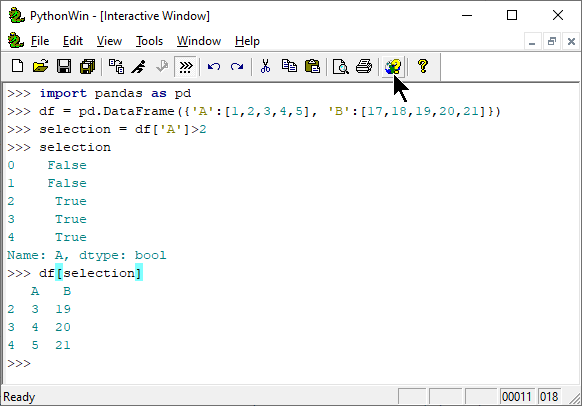The image size is (582, 406).
Task: Click the value 21 in output table
Action: point(63,345)
